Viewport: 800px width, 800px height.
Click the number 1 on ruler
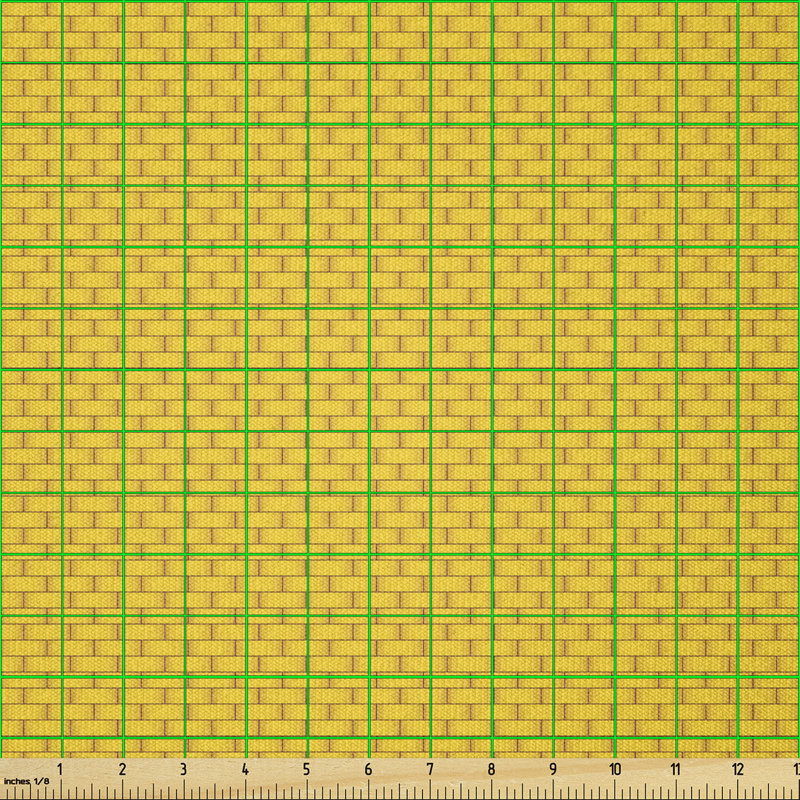(60, 769)
